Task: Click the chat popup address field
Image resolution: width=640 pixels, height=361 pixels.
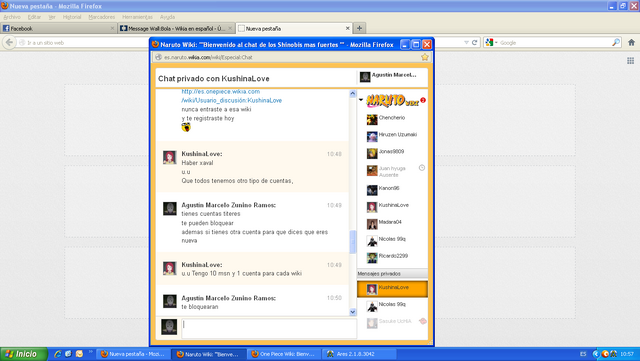Action: click(x=291, y=57)
